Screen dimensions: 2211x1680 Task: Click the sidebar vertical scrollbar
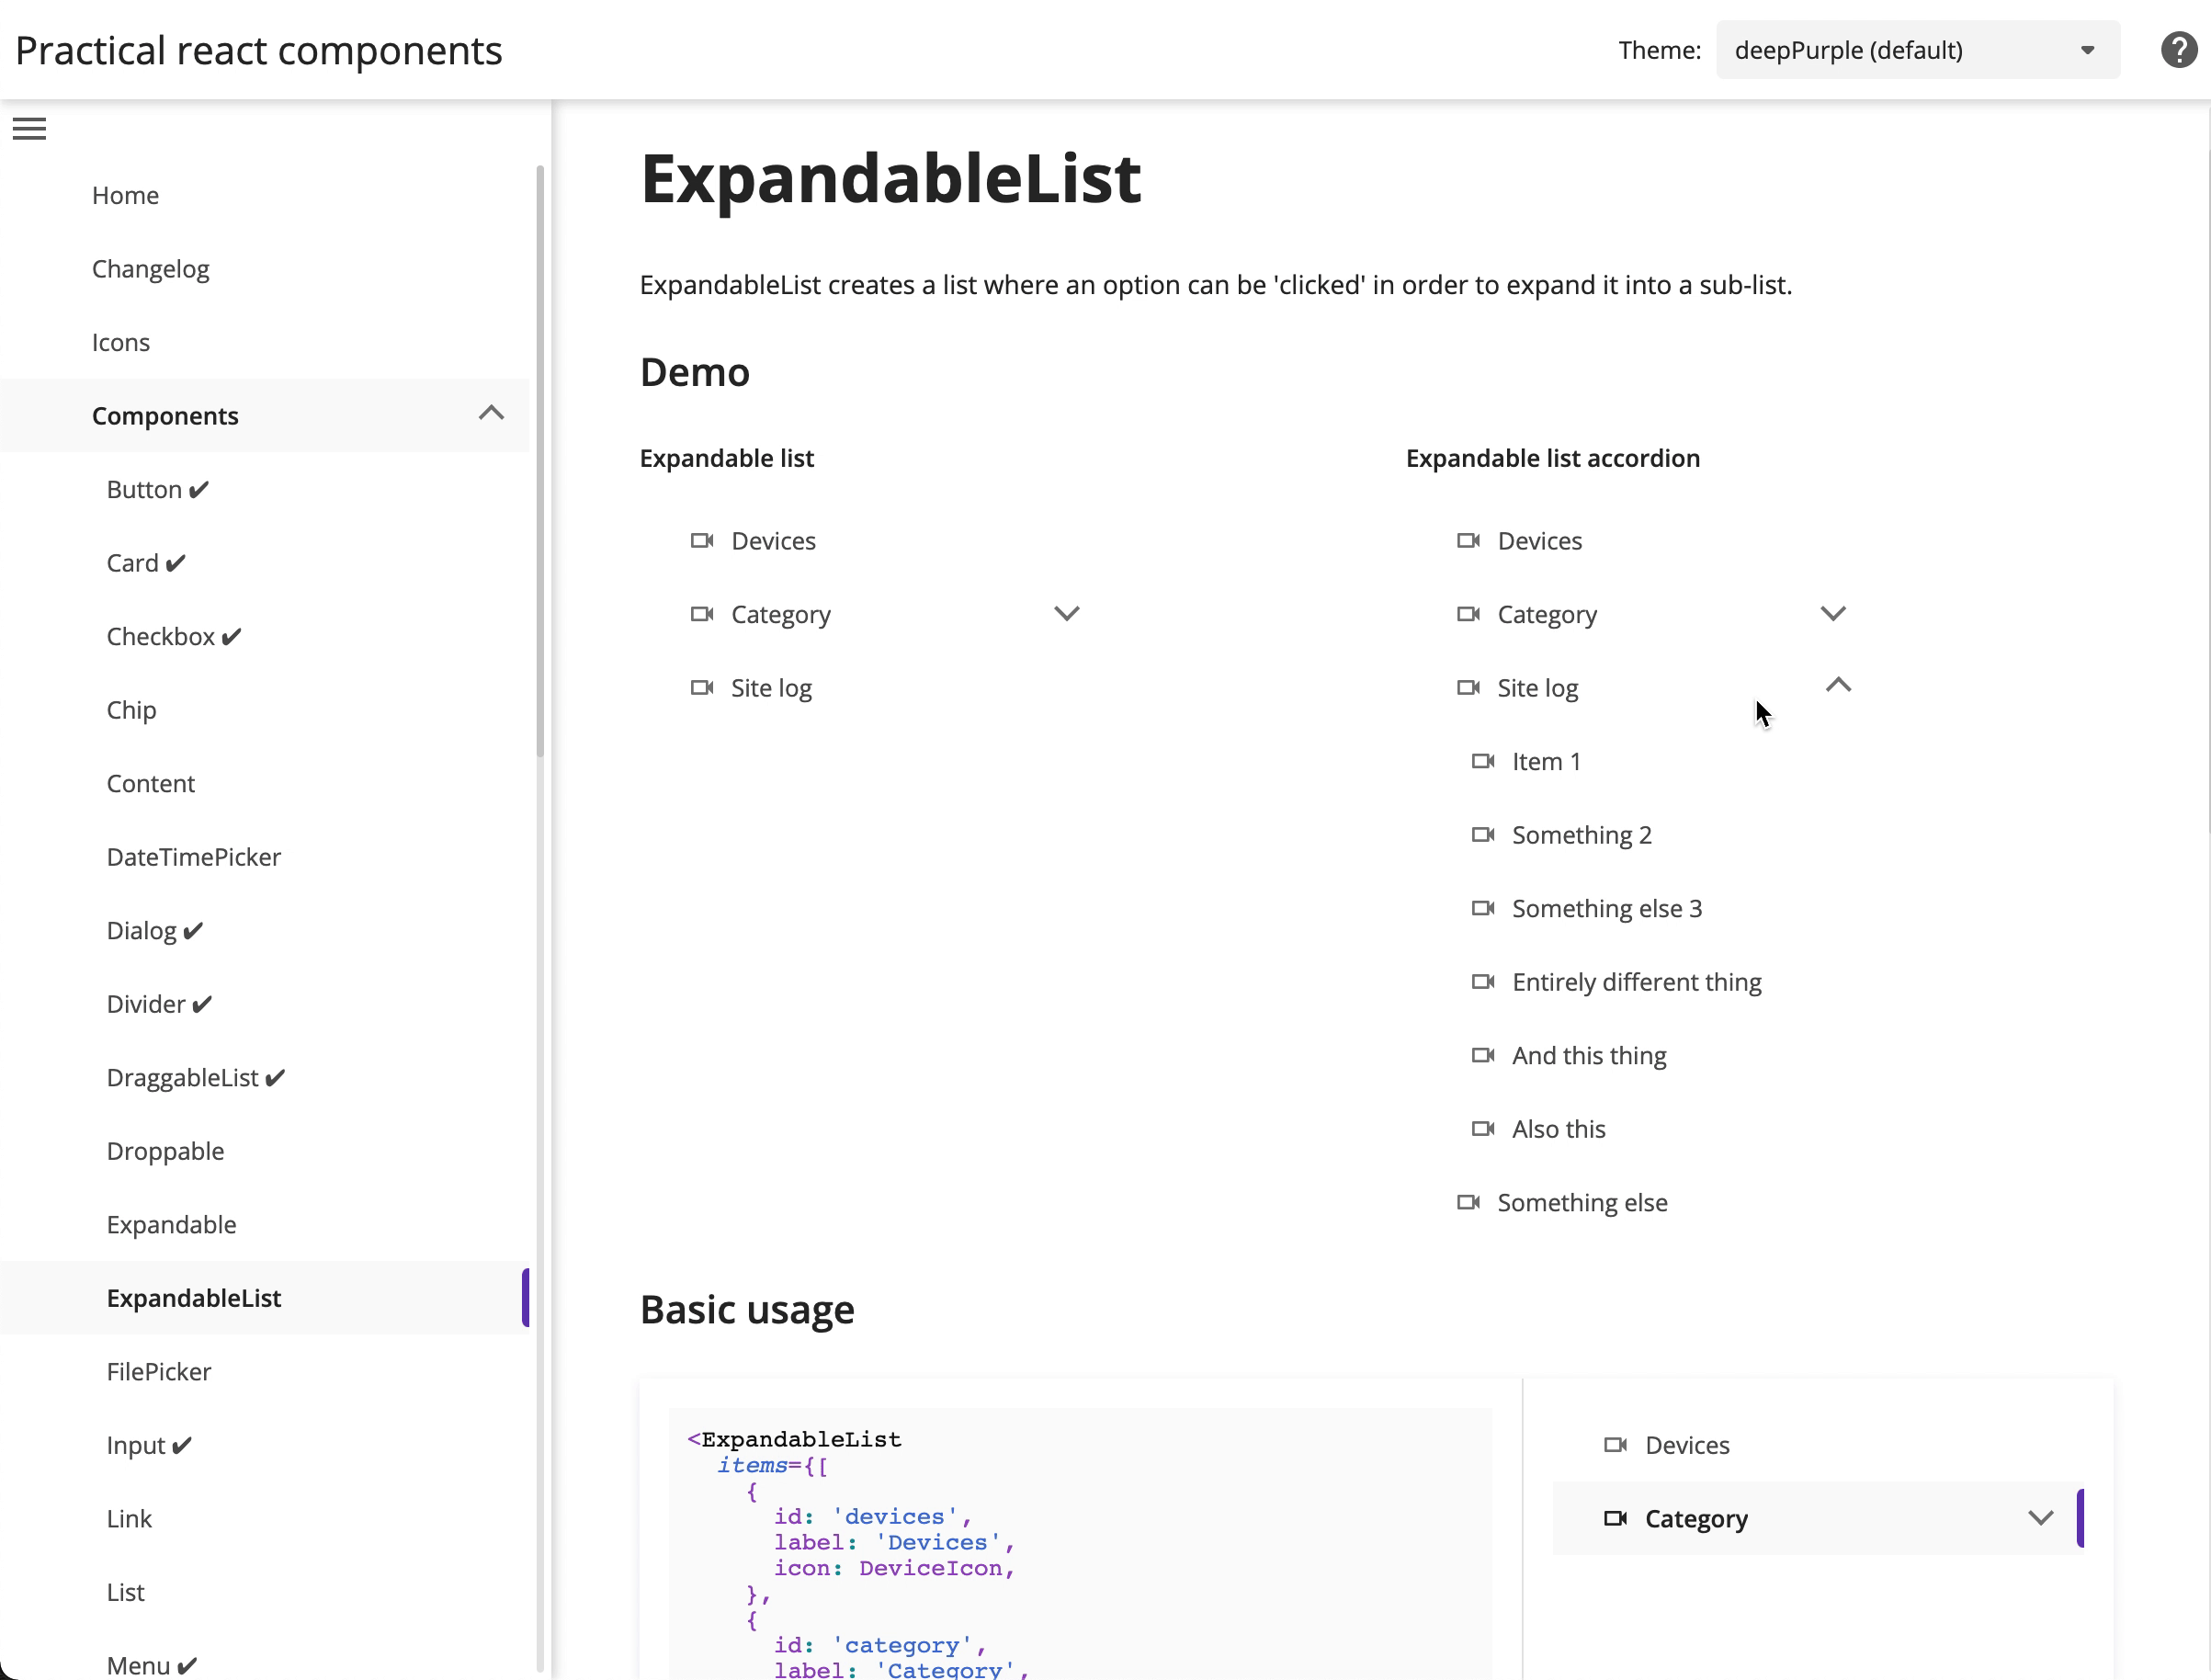click(x=540, y=460)
